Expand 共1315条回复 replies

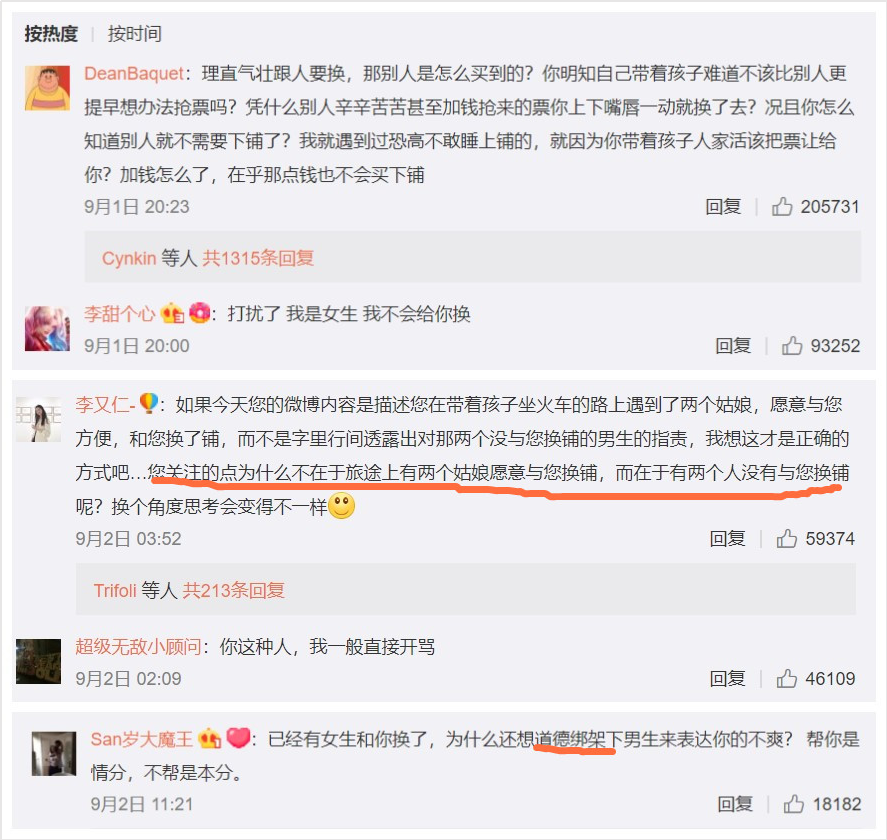[x=258, y=258]
